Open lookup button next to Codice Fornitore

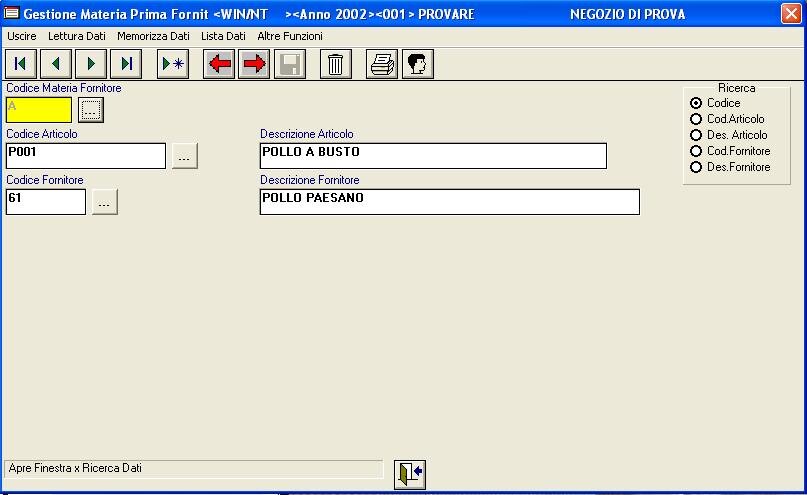pyautogui.click(x=104, y=202)
